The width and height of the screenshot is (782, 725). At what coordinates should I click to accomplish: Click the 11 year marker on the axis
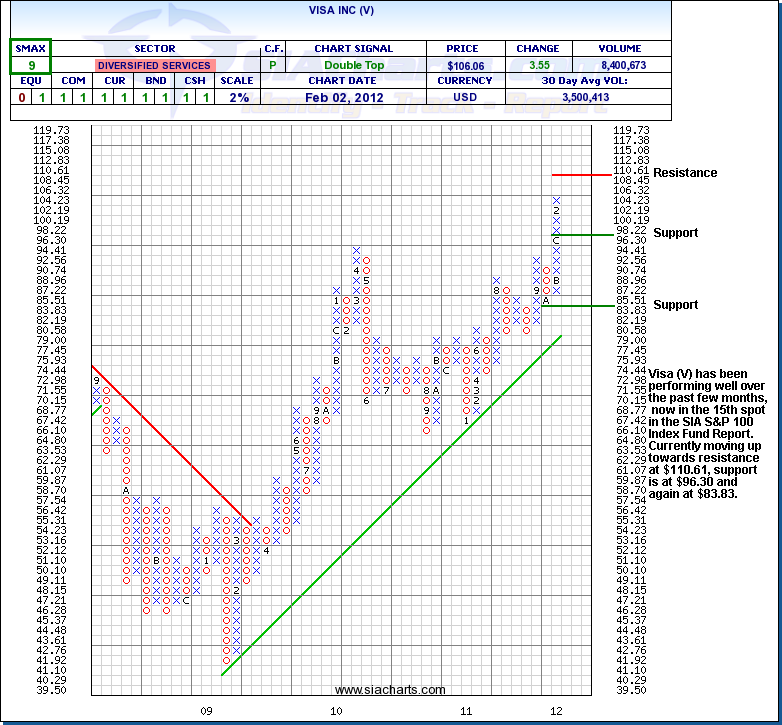(466, 711)
